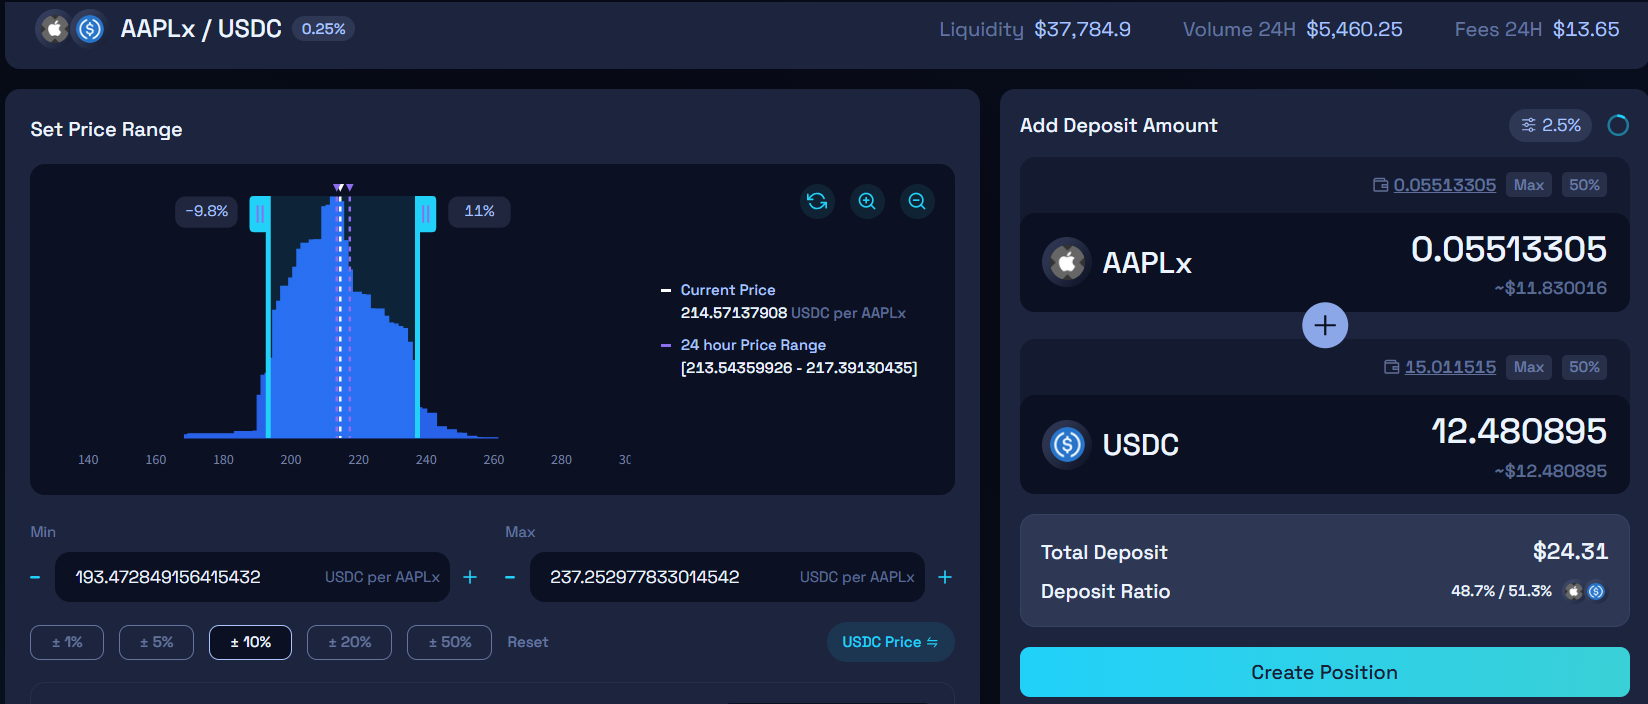This screenshot has height=704, width=1648.
Task: Click the Deposit Ratio 48.7% / 51.3%
Action: pos(1501,591)
